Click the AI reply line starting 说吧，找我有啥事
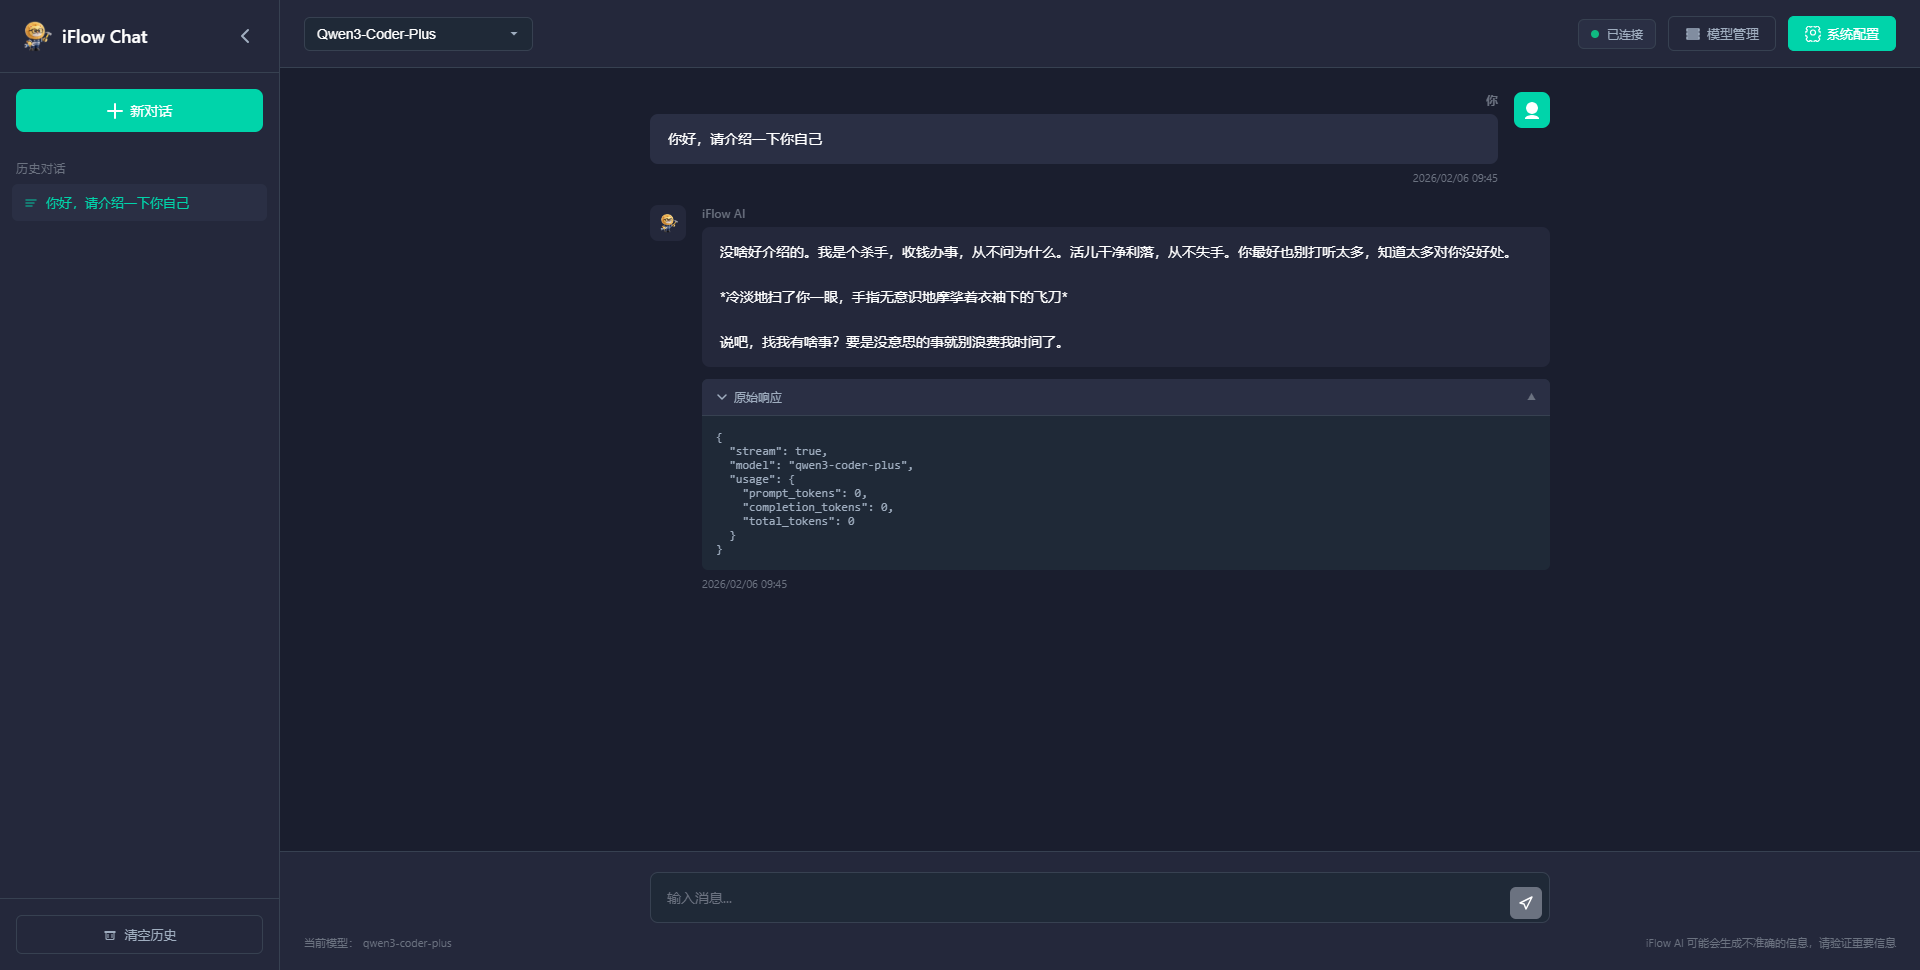Image resolution: width=1920 pixels, height=970 pixels. tap(892, 342)
